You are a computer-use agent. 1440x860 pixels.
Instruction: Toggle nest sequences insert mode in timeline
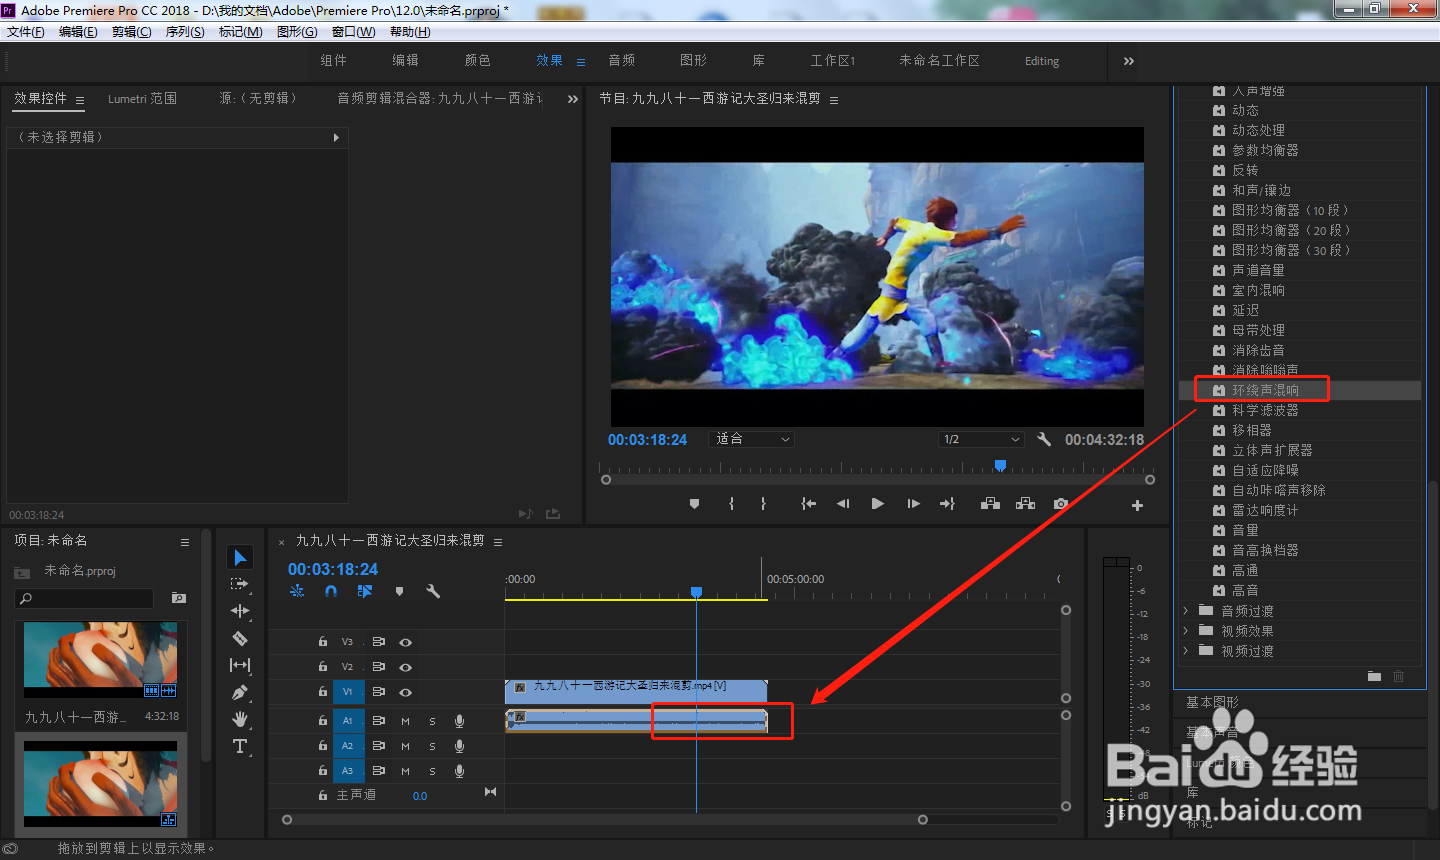(x=297, y=591)
